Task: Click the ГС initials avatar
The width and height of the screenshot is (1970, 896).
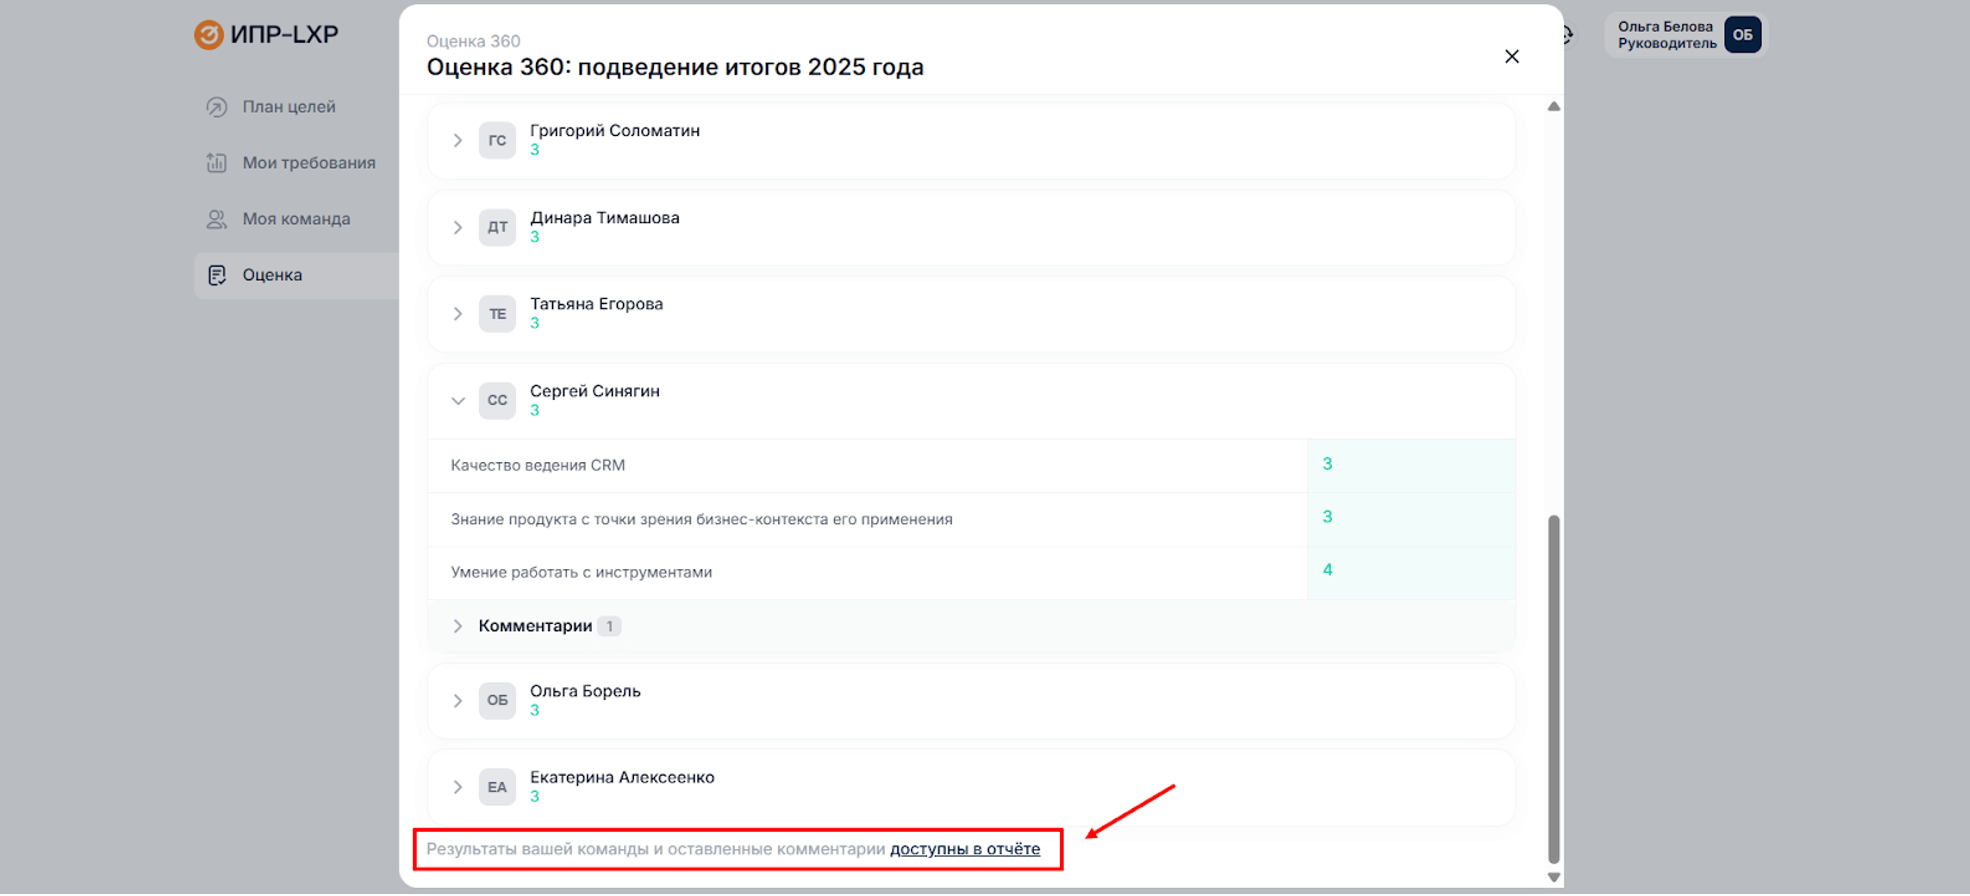Action: [497, 141]
